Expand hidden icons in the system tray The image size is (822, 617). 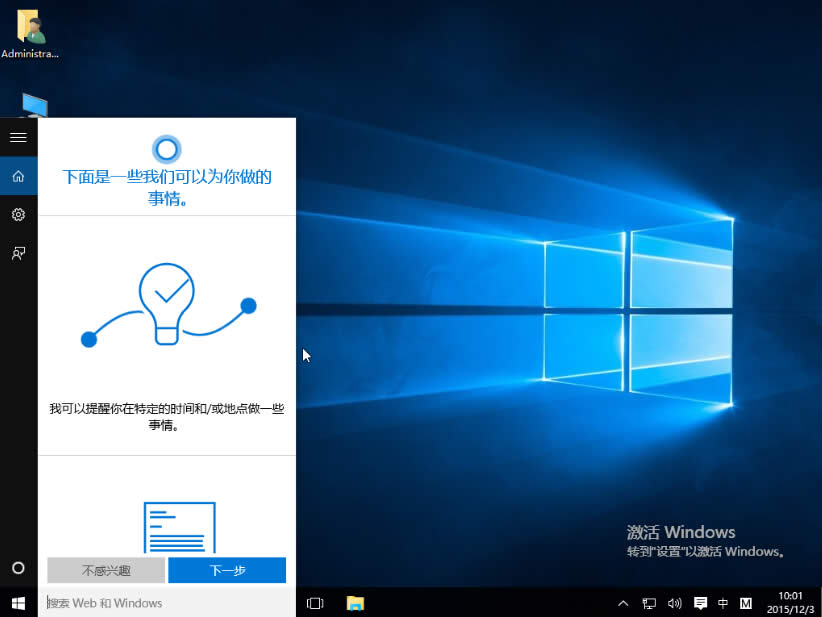(x=623, y=603)
